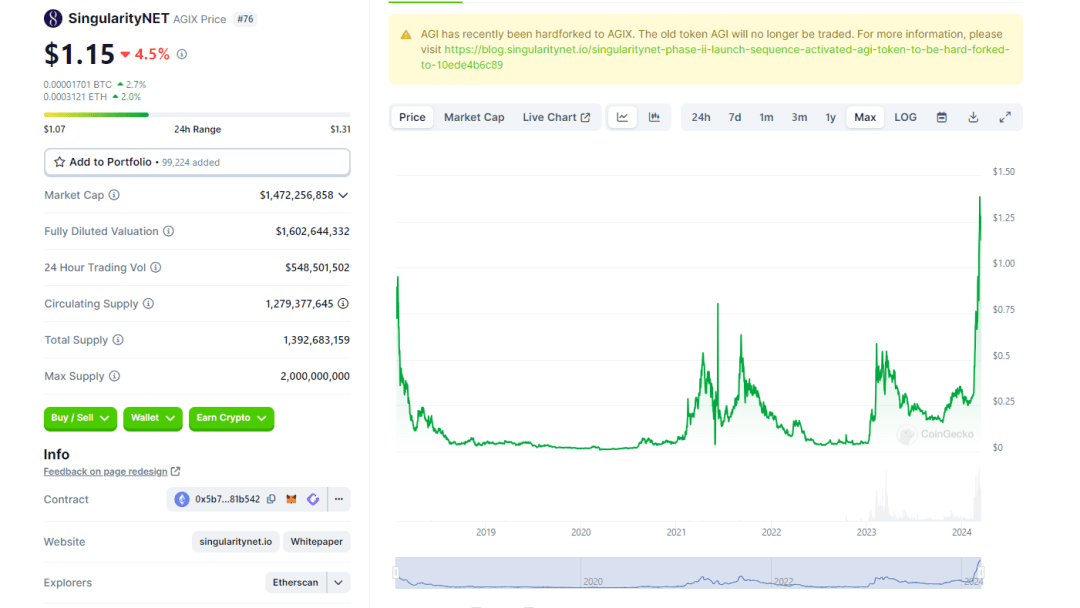This screenshot has height=608, width=1080.
Task: Expand chart to fullscreen
Action: point(1005,117)
